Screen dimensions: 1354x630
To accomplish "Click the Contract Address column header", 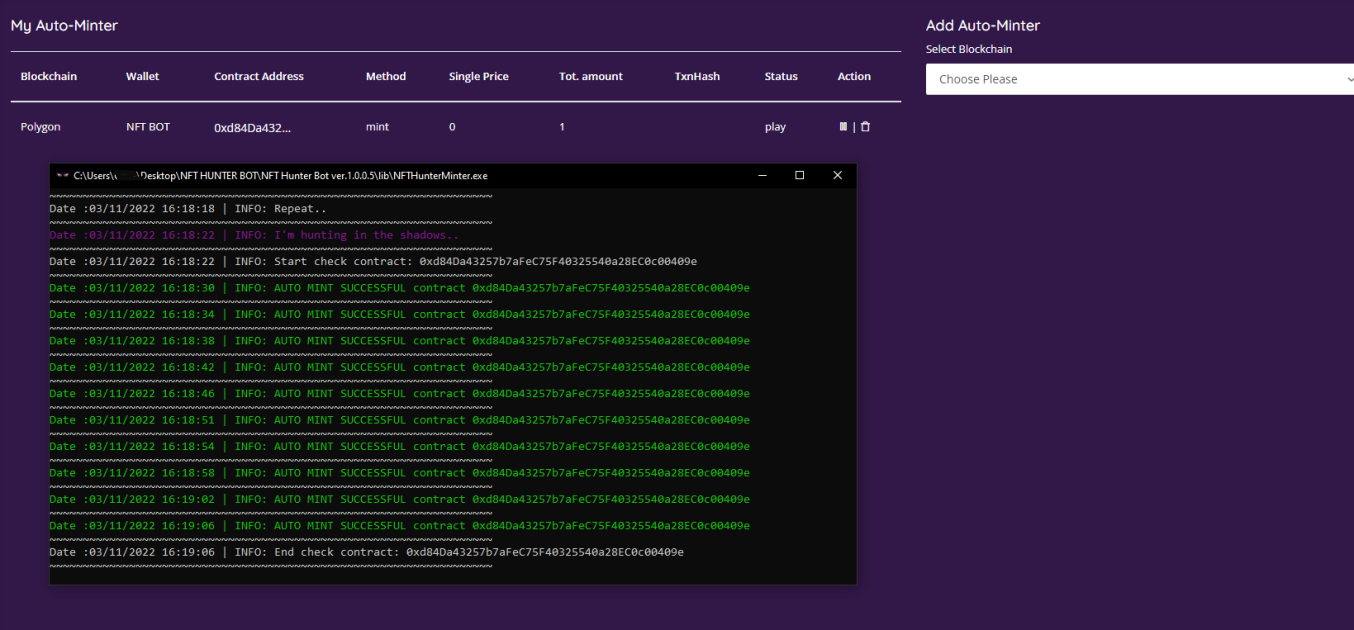I will coord(259,76).
